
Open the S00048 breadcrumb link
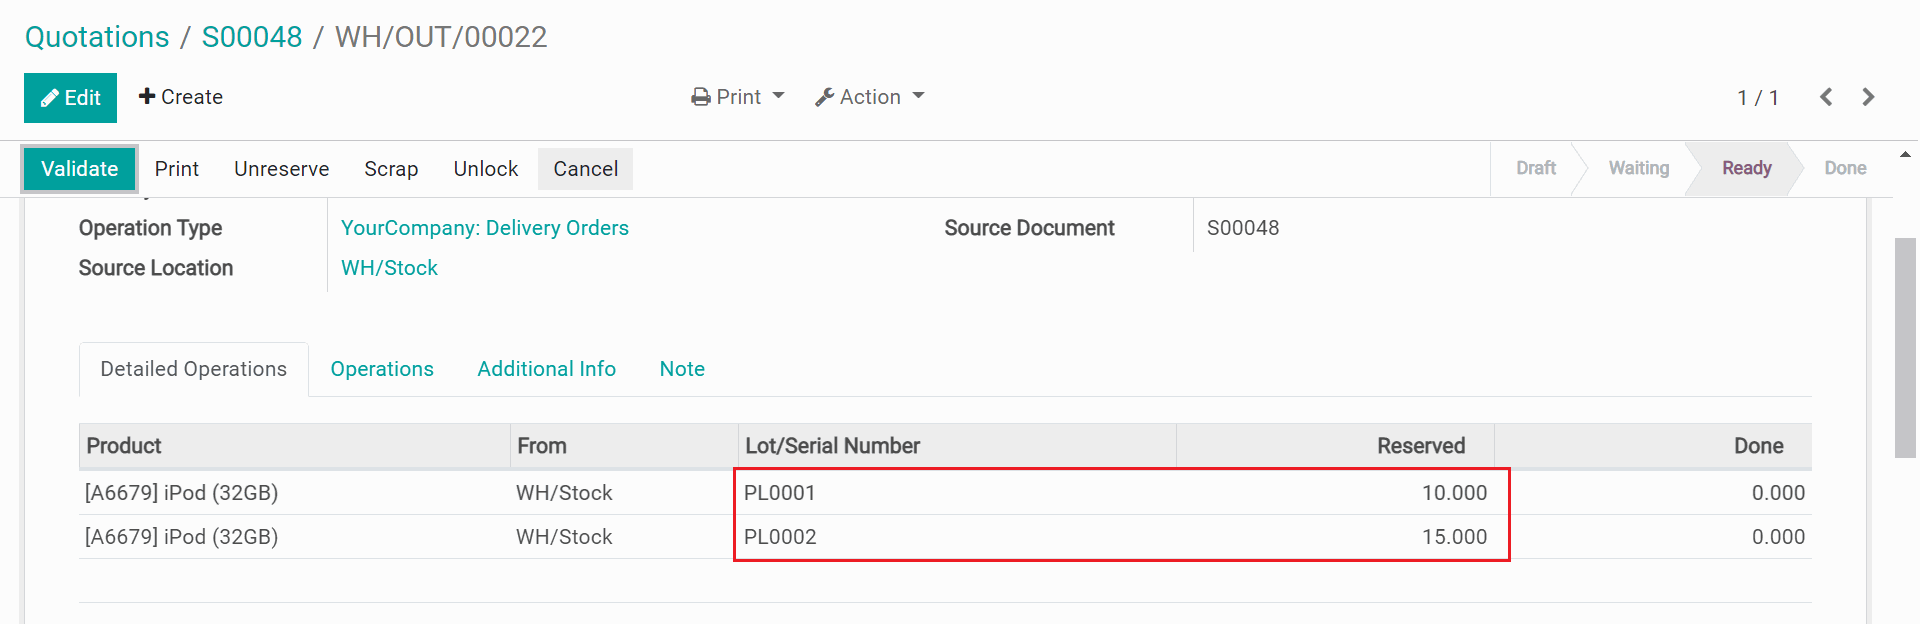[252, 37]
